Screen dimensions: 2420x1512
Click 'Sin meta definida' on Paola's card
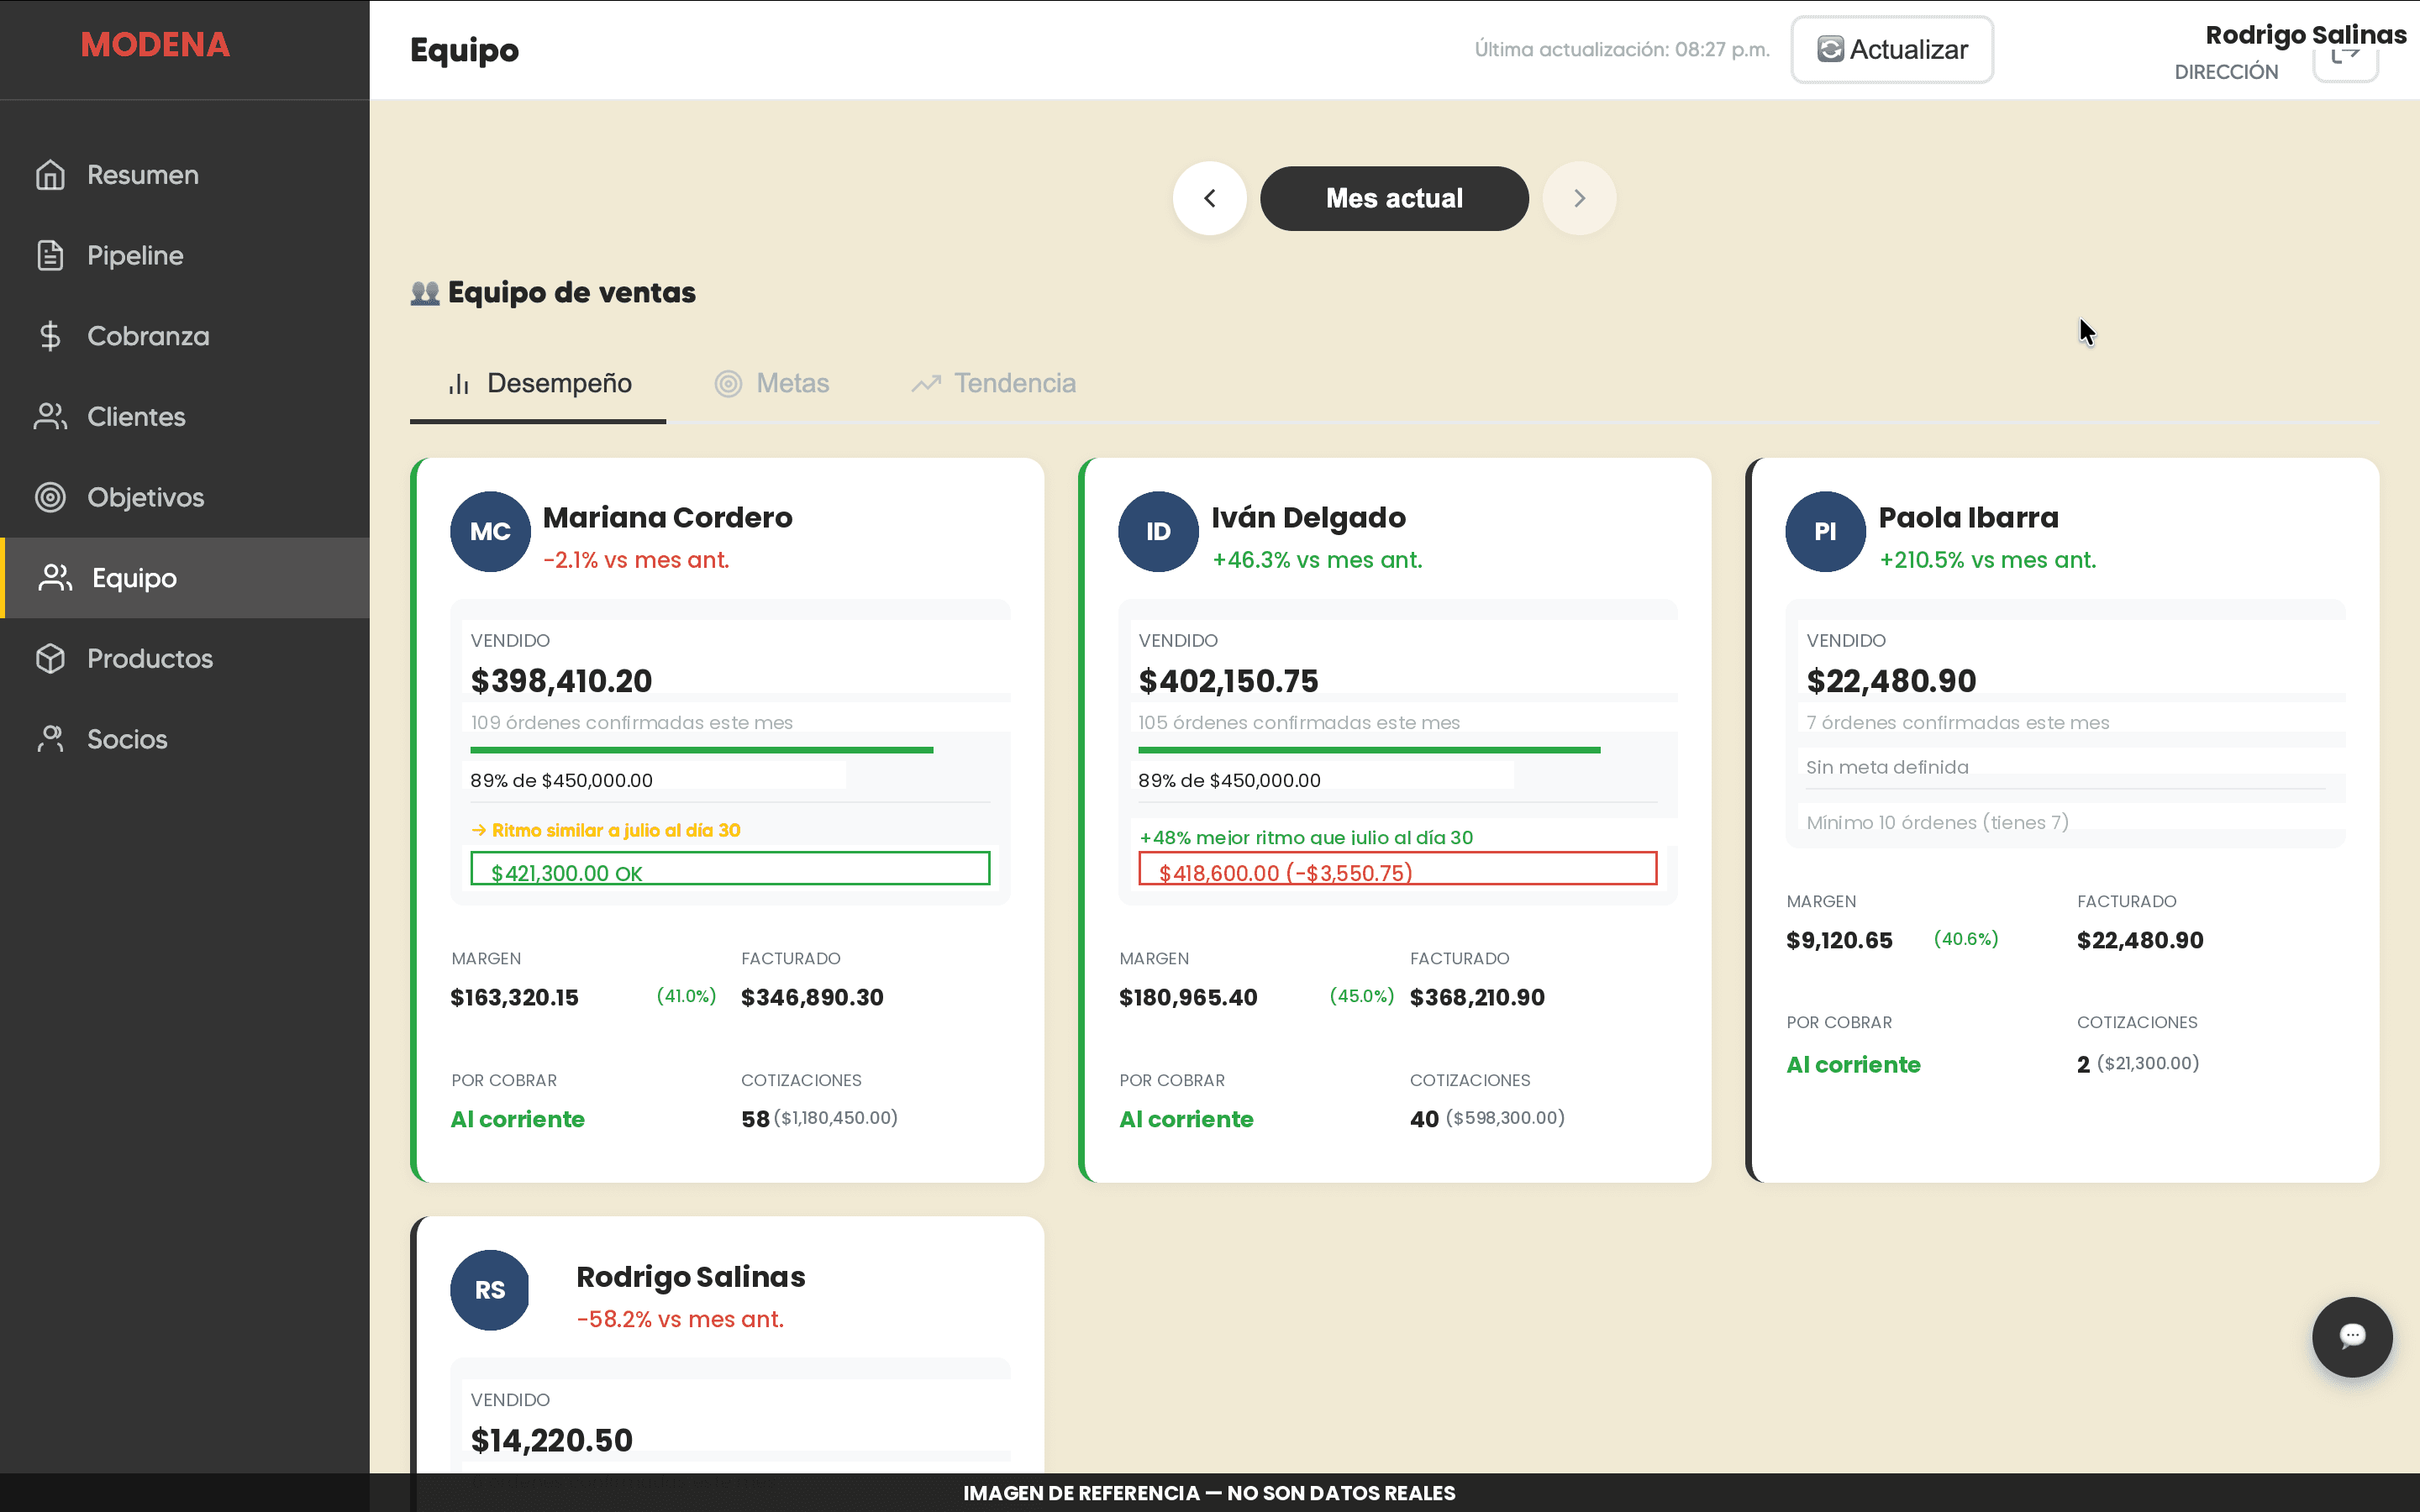(x=1887, y=768)
